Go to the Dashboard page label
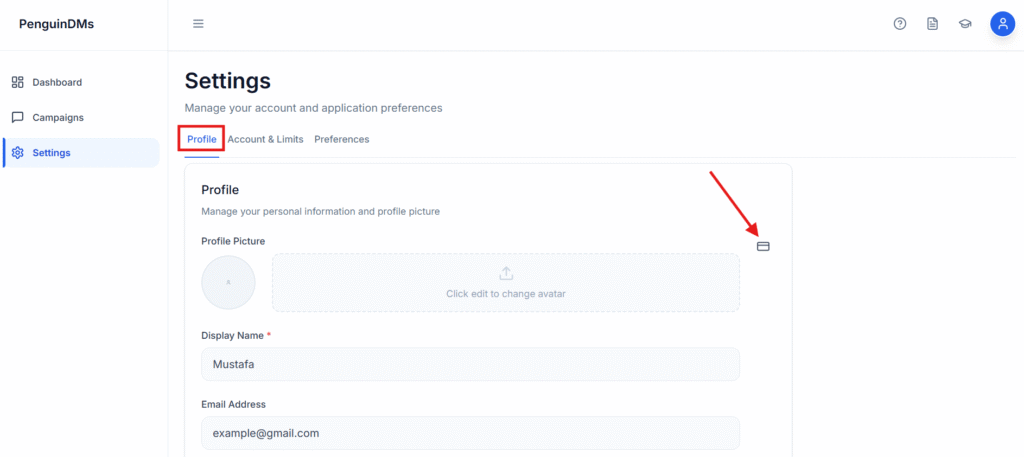This screenshot has height=457, width=1024. pos(57,82)
